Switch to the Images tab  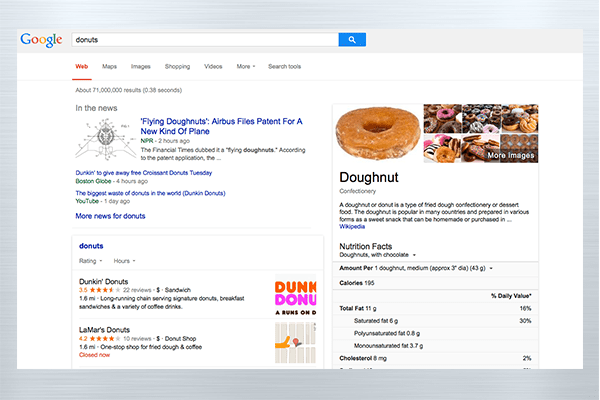[x=141, y=67]
